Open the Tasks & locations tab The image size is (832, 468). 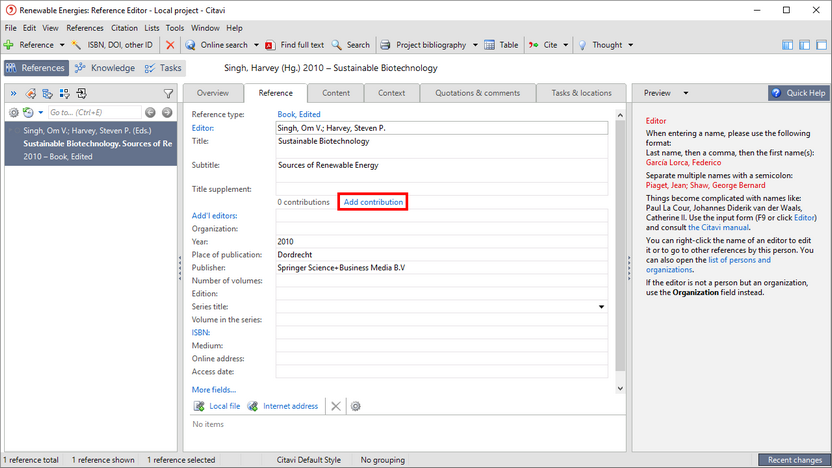coord(581,93)
